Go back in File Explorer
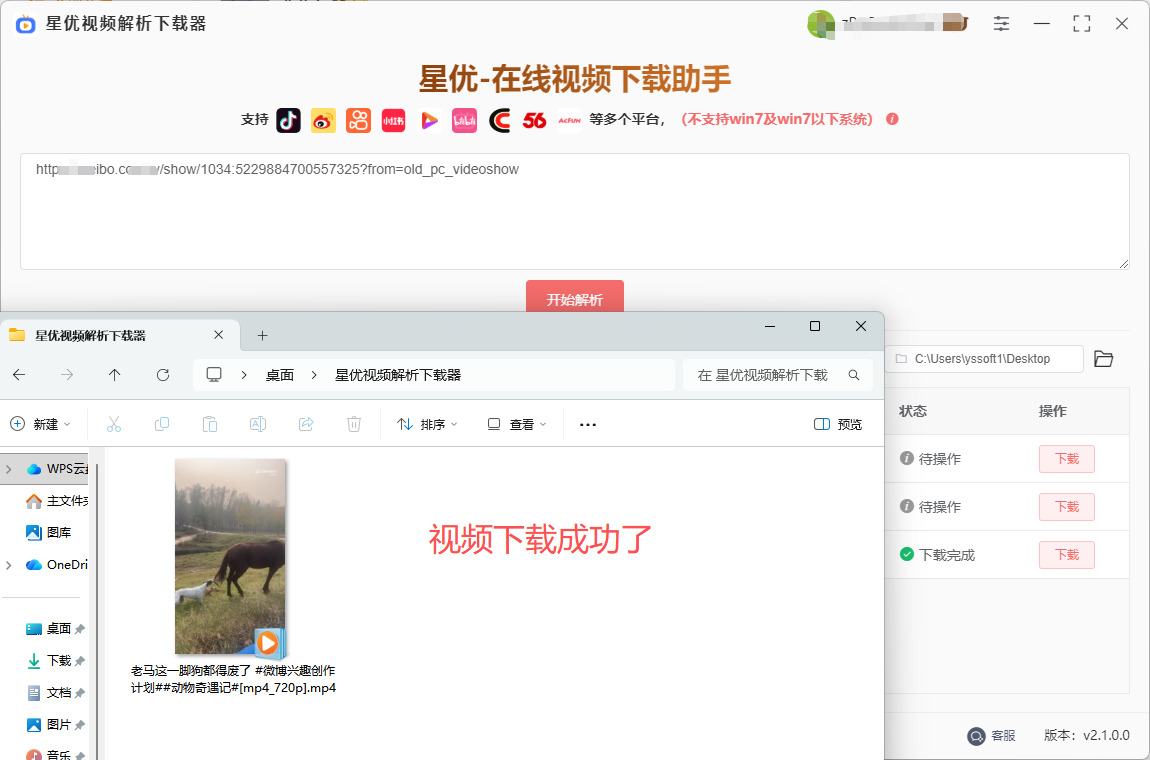The height and width of the screenshot is (760, 1150). (19, 375)
